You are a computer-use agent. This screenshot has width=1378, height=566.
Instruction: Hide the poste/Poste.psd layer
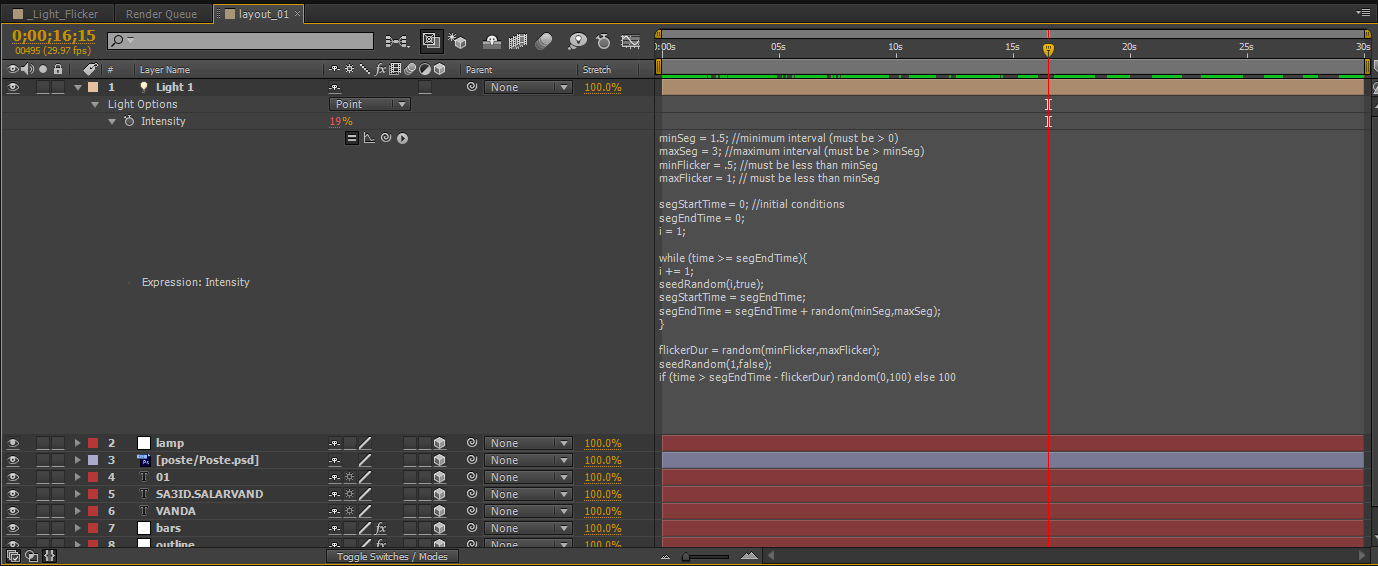click(13, 460)
